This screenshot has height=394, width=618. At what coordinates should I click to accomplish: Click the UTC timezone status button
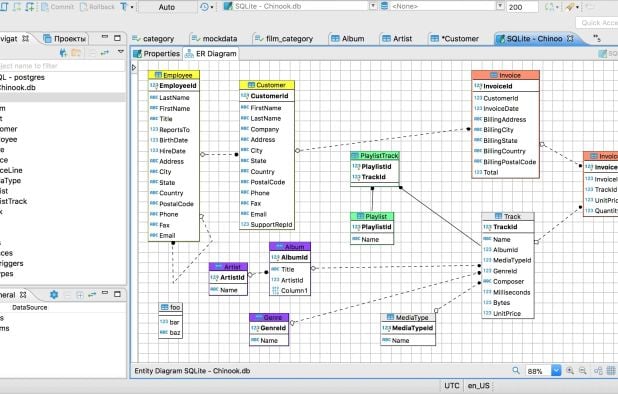[x=452, y=385]
